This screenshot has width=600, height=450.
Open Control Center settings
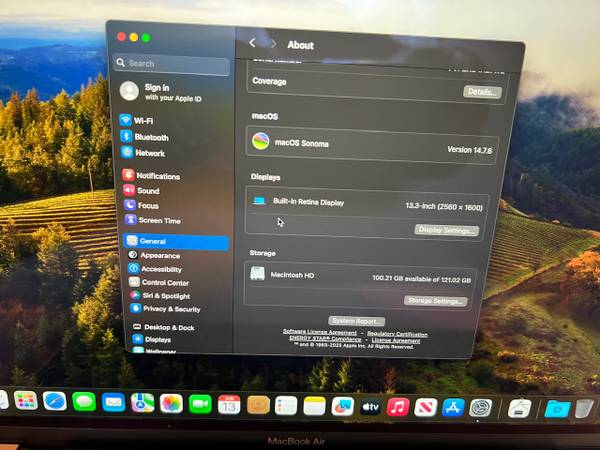coord(159,282)
